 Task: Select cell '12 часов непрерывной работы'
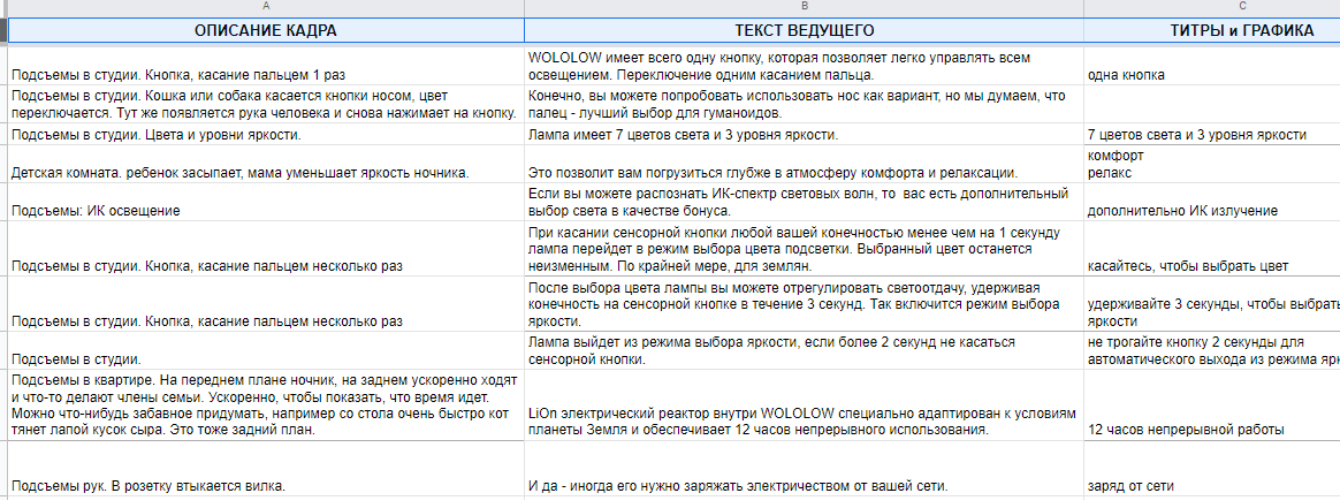(1212, 405)
